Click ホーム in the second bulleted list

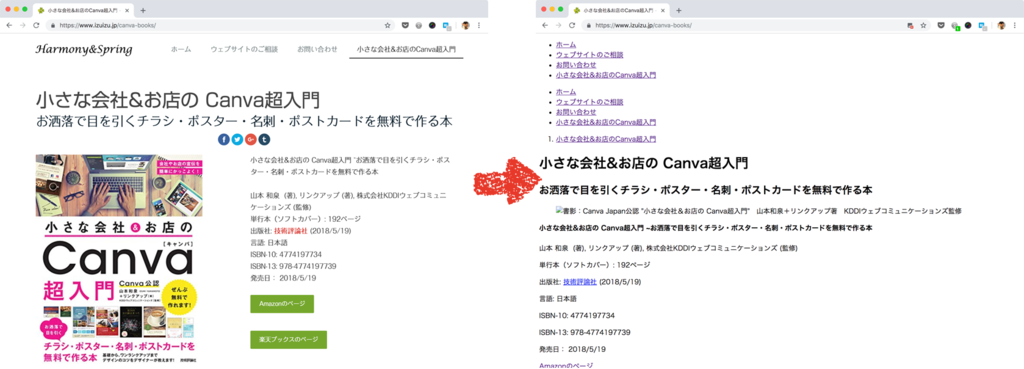566,91
